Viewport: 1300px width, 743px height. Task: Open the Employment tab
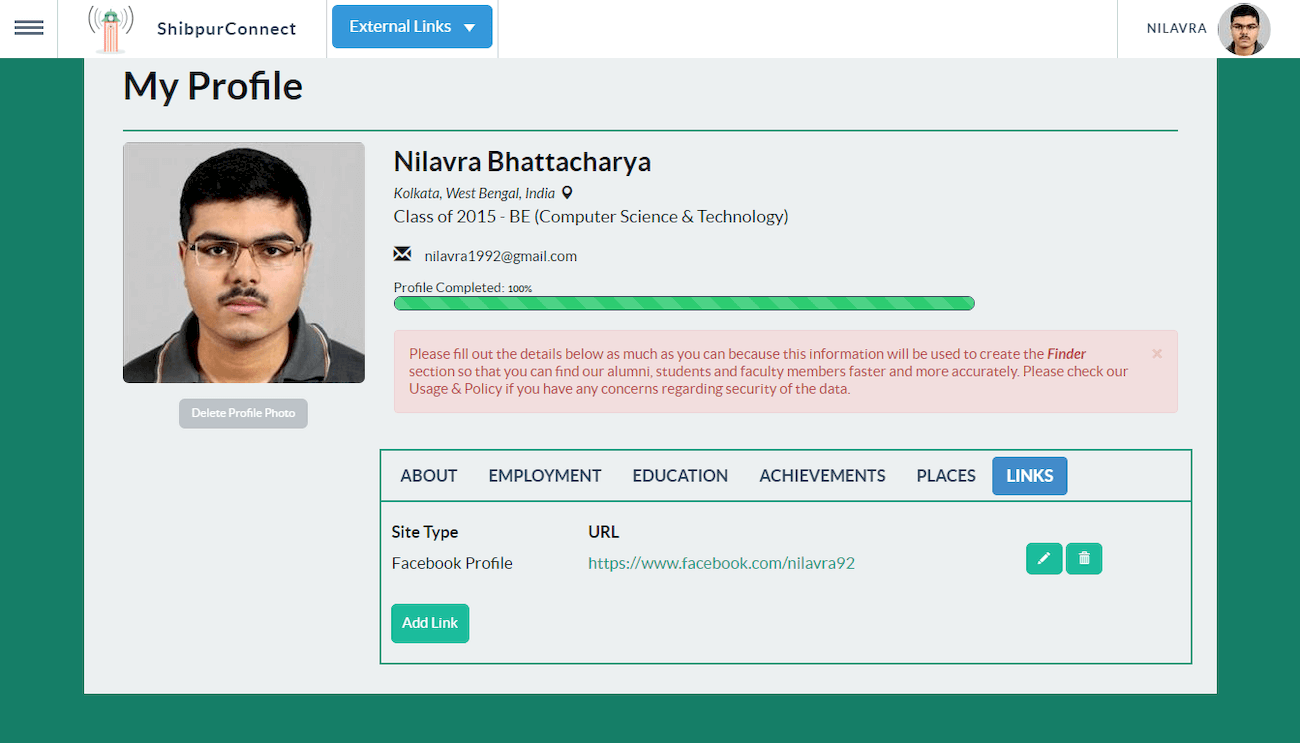click(545, 476)
